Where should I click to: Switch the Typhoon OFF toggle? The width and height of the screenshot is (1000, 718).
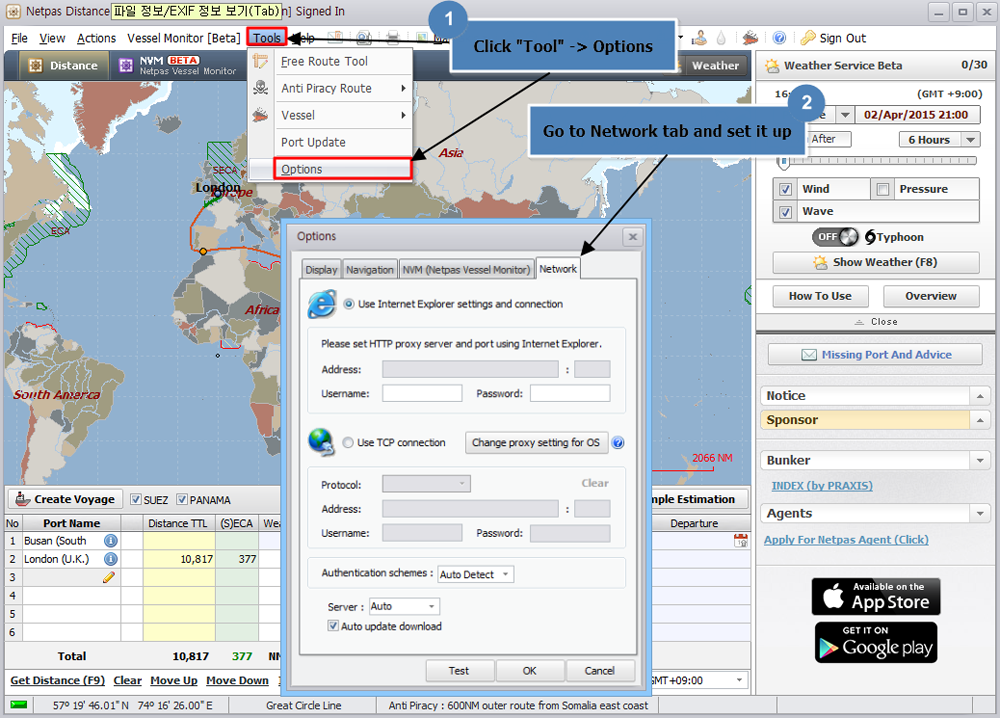(x=835, y=237)
